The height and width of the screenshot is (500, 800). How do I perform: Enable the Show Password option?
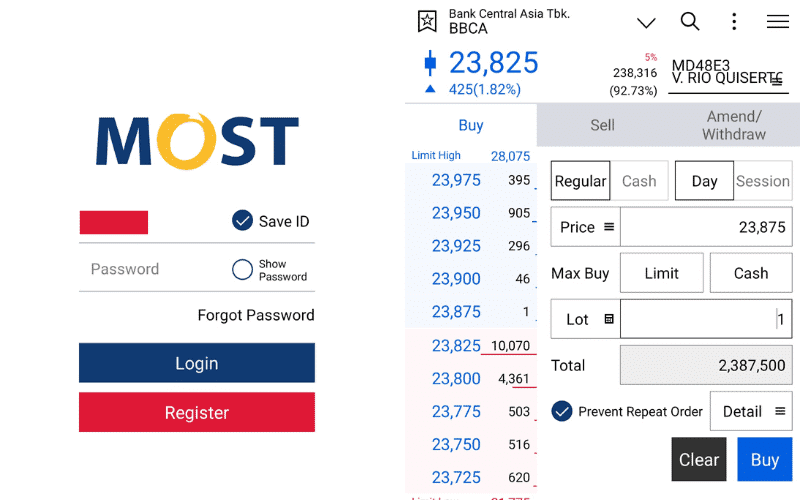(242, 269)
